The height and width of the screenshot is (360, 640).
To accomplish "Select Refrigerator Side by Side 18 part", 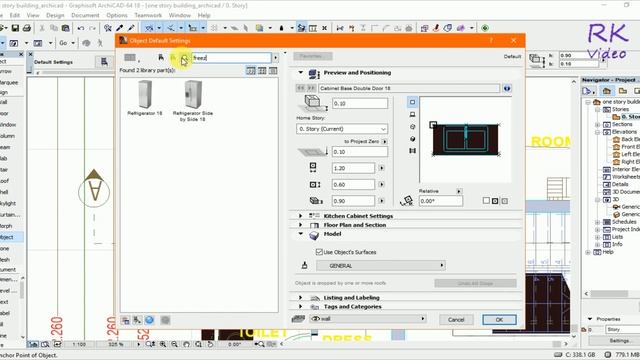I will point(193,101).
